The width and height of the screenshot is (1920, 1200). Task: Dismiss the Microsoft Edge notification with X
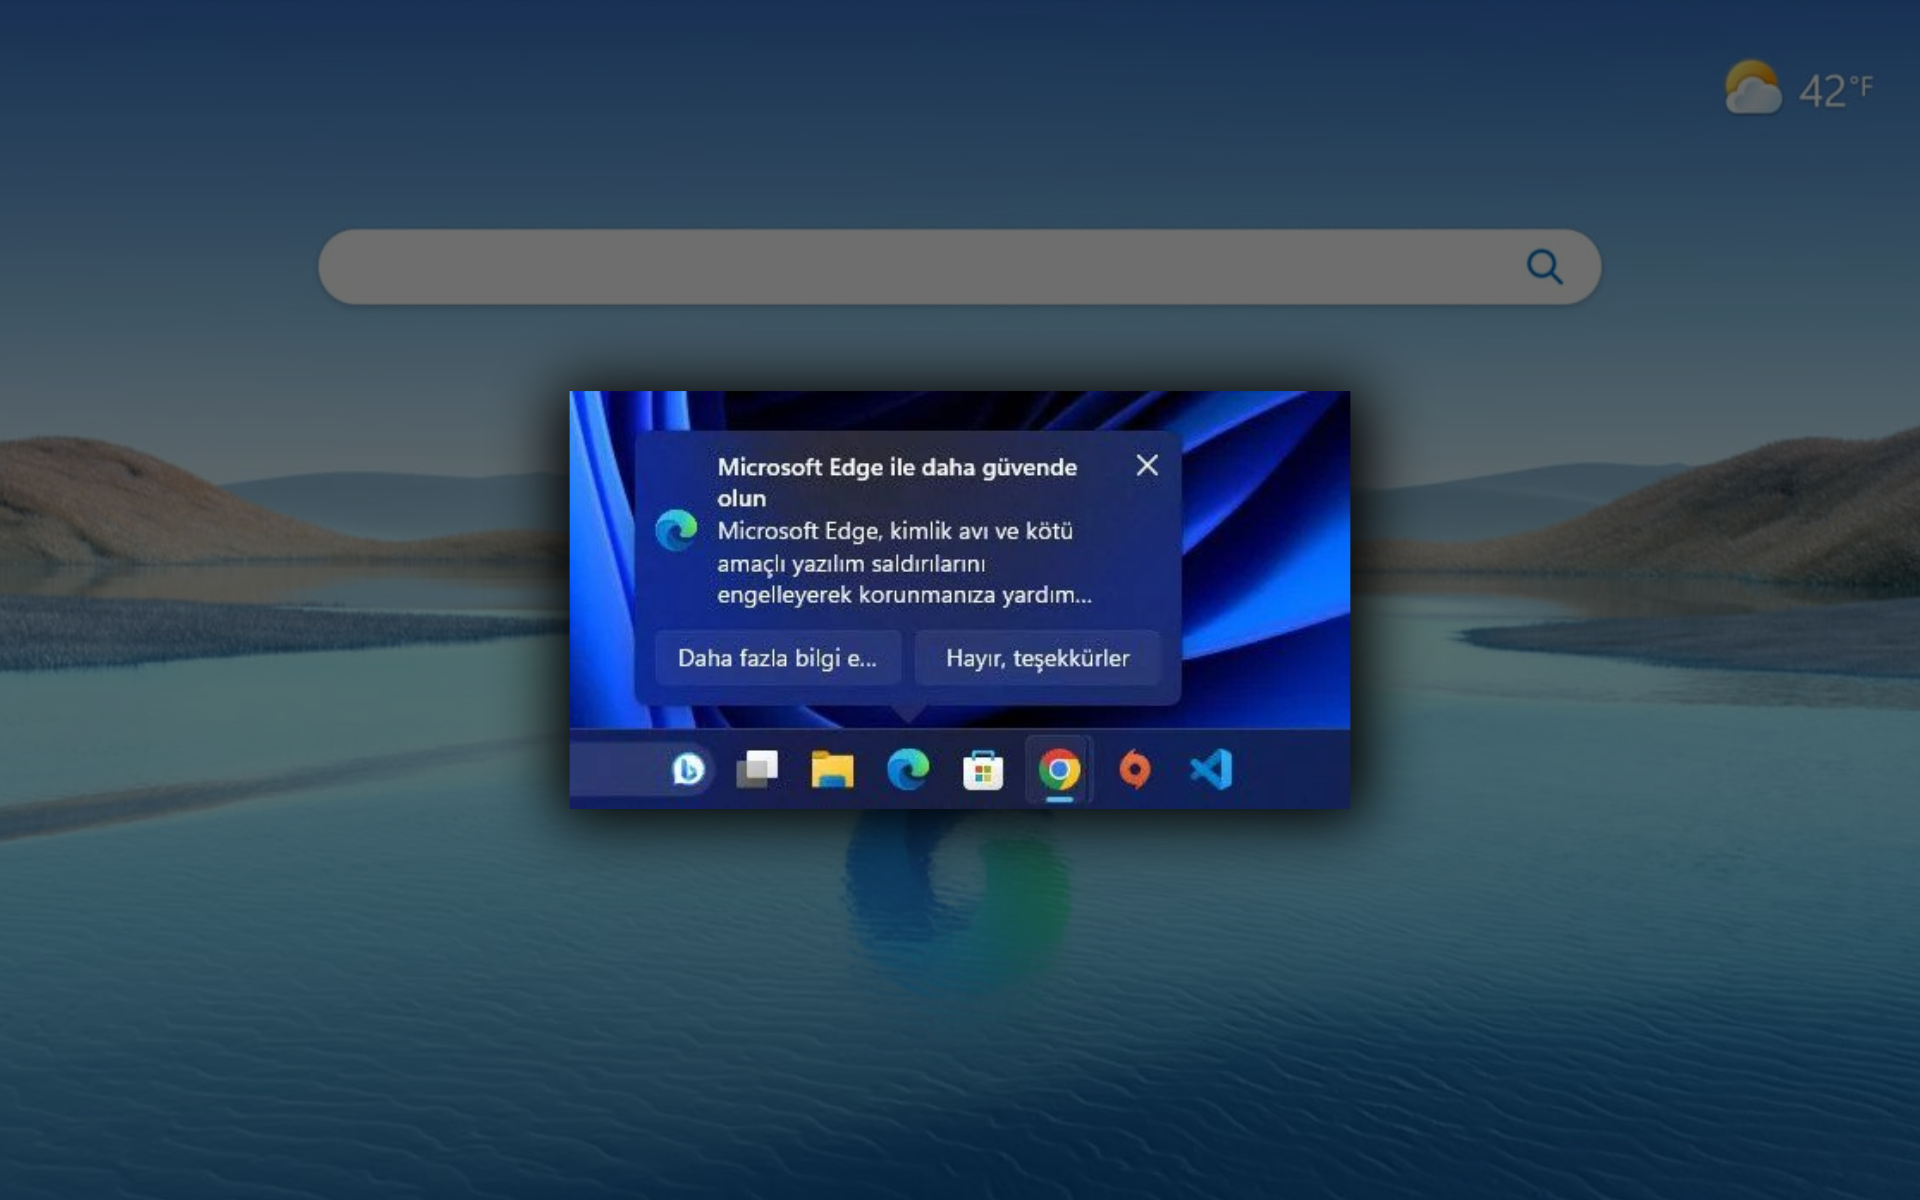pos(1147,465)
